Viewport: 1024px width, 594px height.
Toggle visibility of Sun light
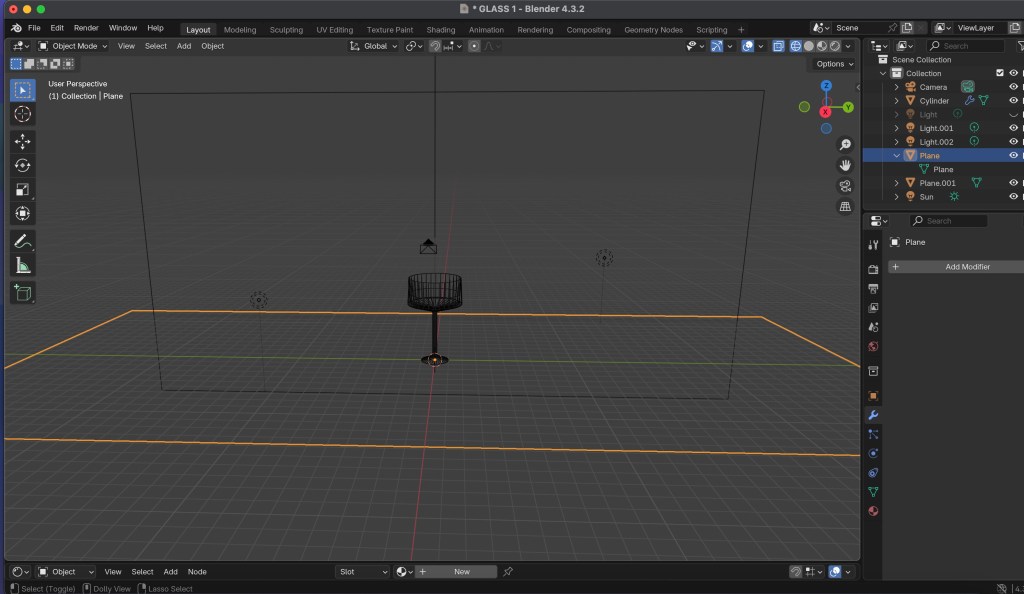coord(1013,197)
